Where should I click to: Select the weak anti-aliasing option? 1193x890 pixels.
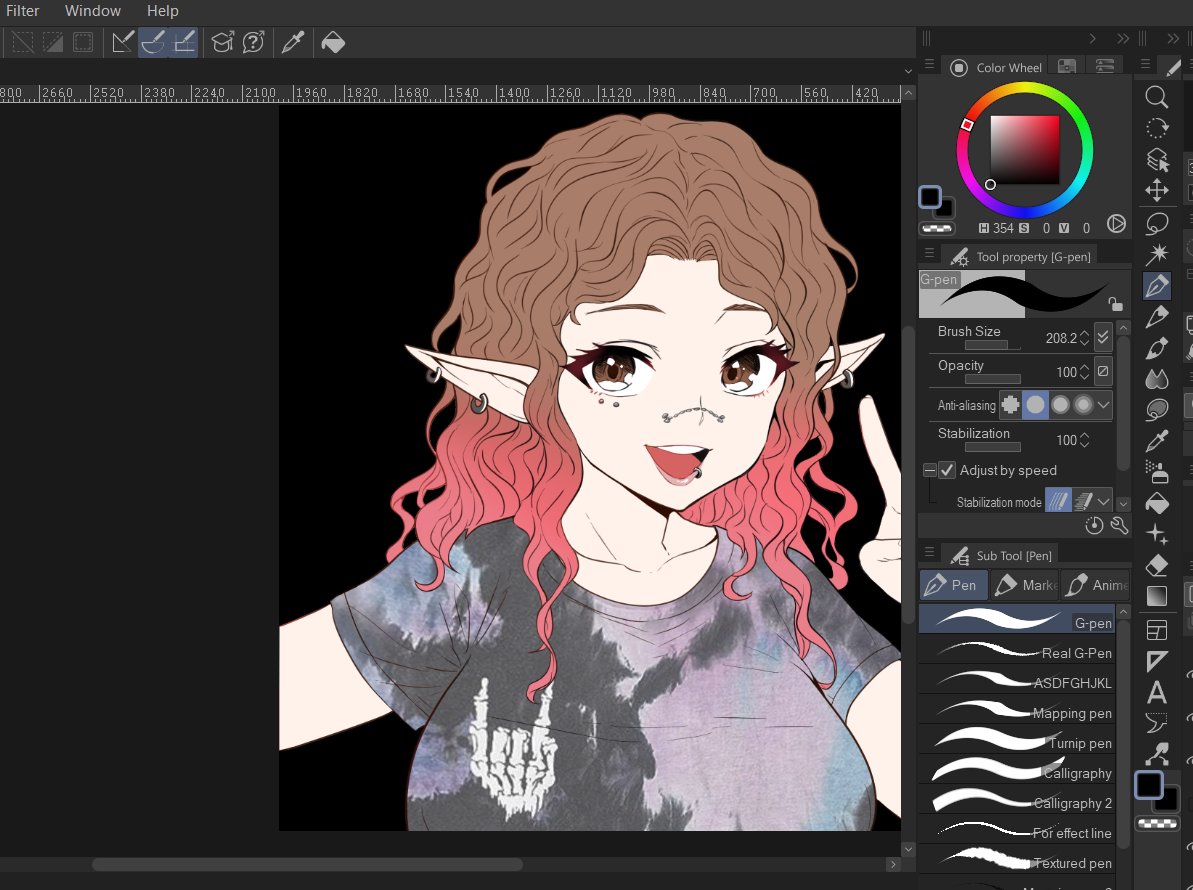[x=1036, y=405]
